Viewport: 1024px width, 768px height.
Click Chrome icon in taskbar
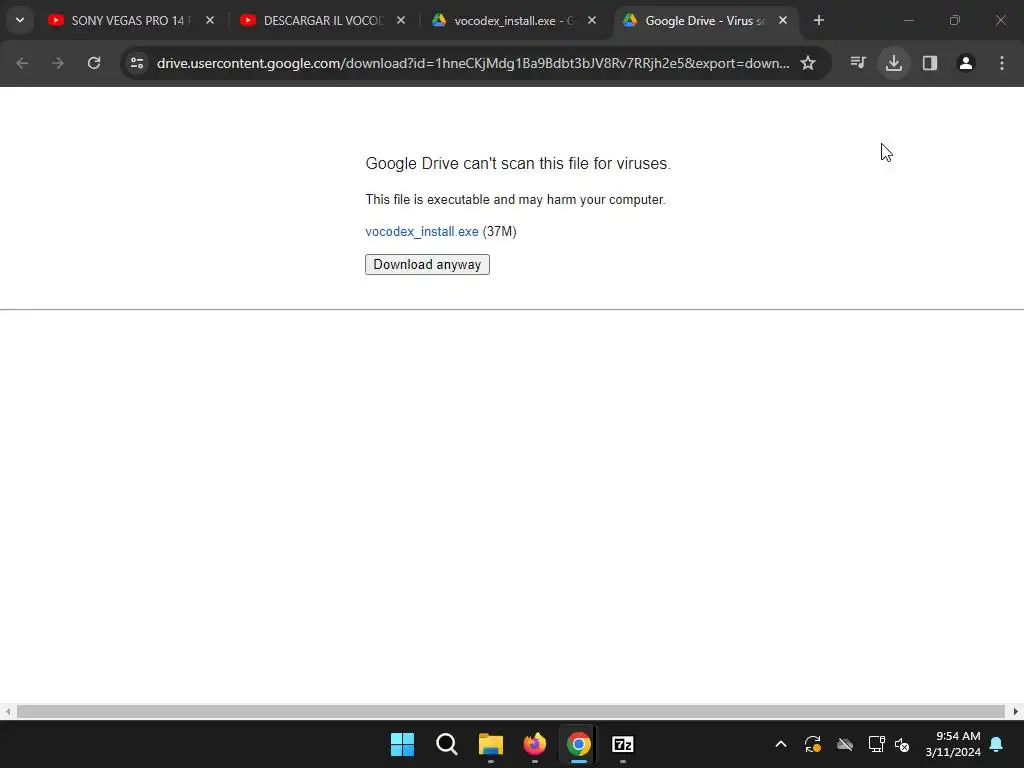point(579,744)
